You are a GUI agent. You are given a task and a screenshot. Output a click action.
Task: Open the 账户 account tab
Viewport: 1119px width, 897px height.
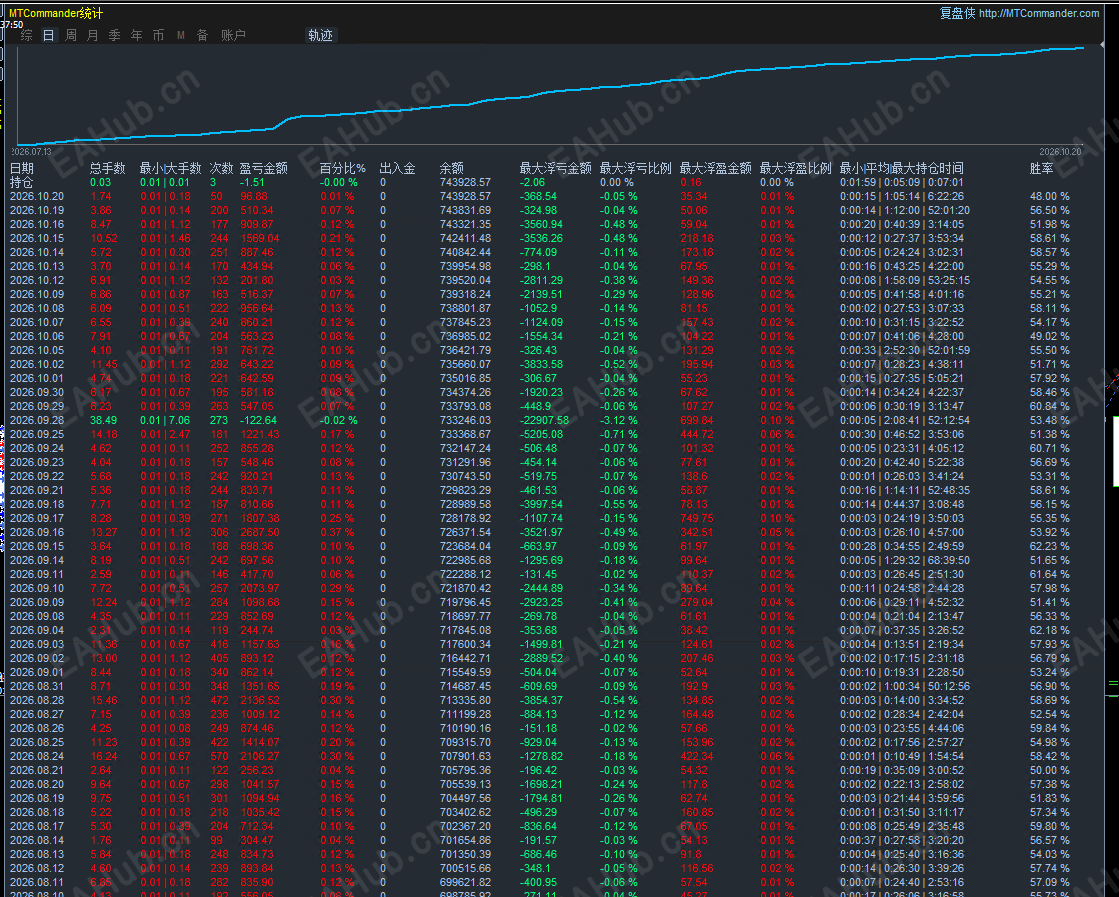click(233, 35)
